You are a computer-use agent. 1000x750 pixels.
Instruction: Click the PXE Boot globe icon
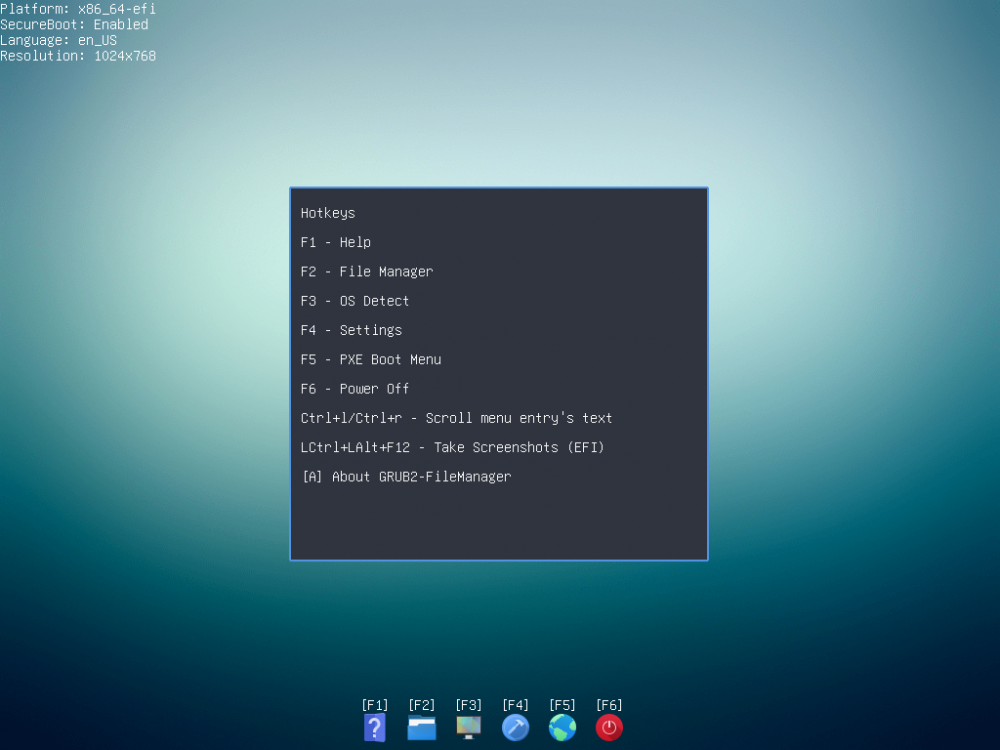[563, 727]
